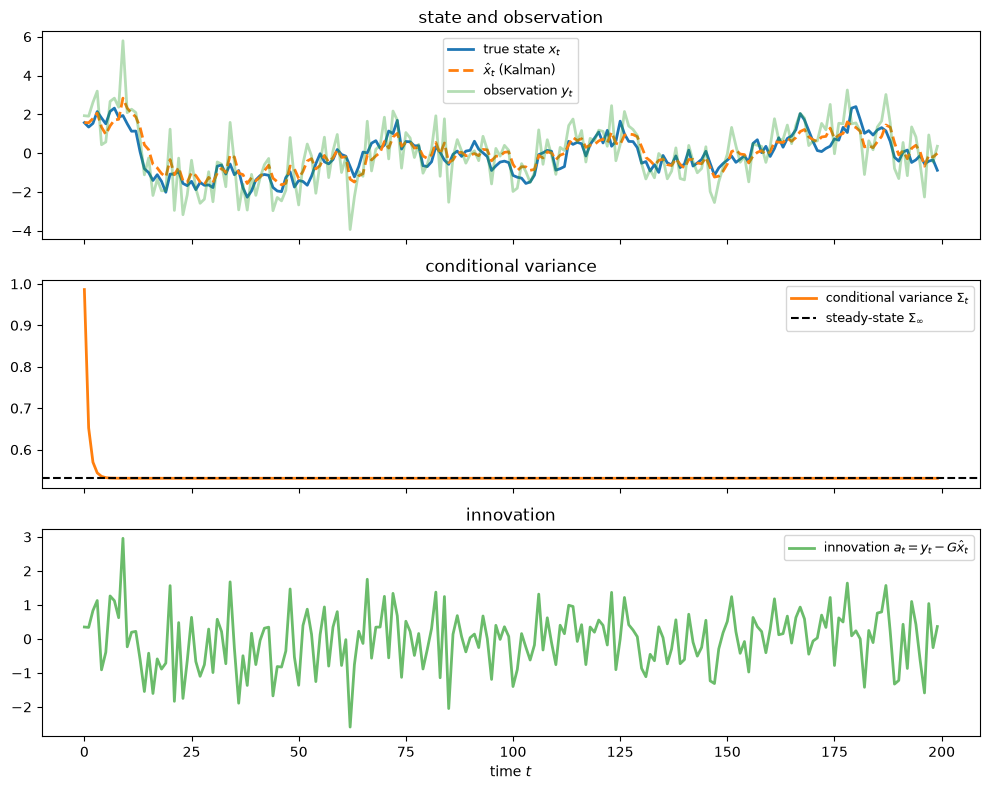Image resolution: width=989 pixels, height=790 pixels.
Task: Click x-axis tick label "25"
Action: tap(191, 752)
